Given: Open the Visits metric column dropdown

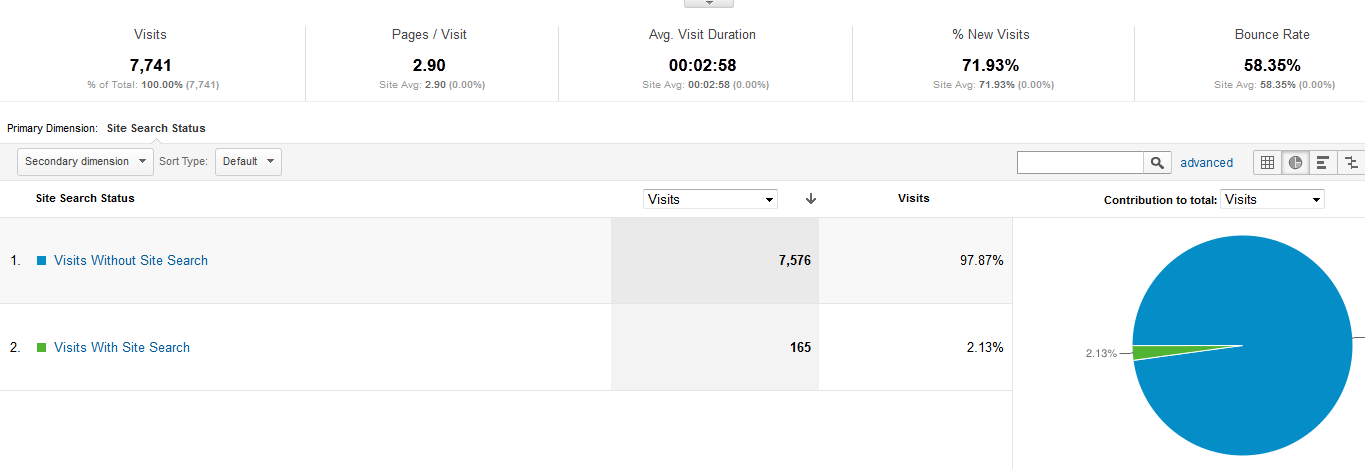Looking at the screenshot, I should tap(710, 199).
